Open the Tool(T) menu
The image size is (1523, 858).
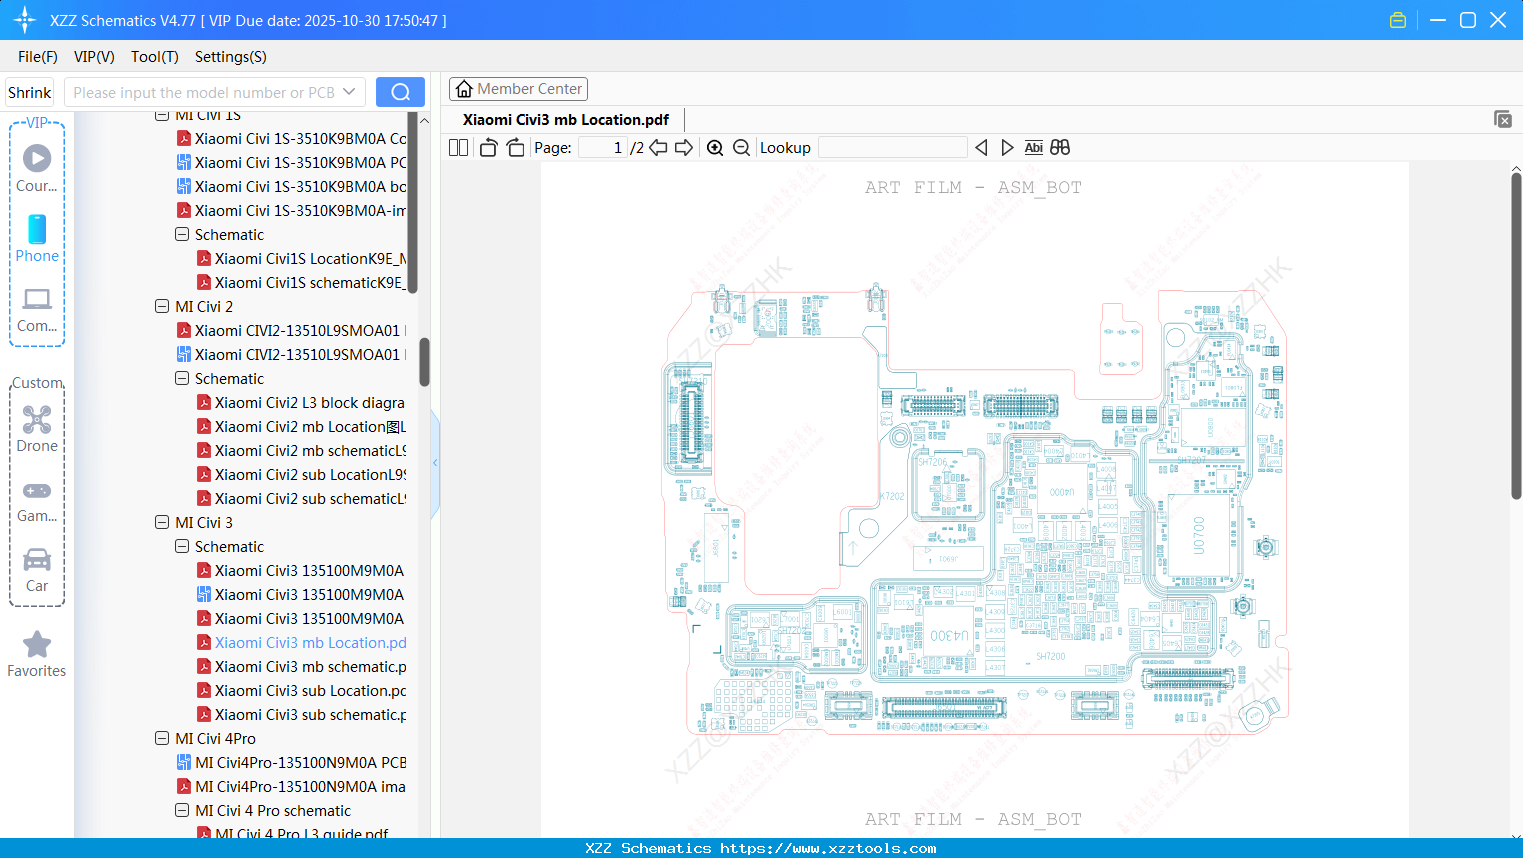(x=154, y=57)
